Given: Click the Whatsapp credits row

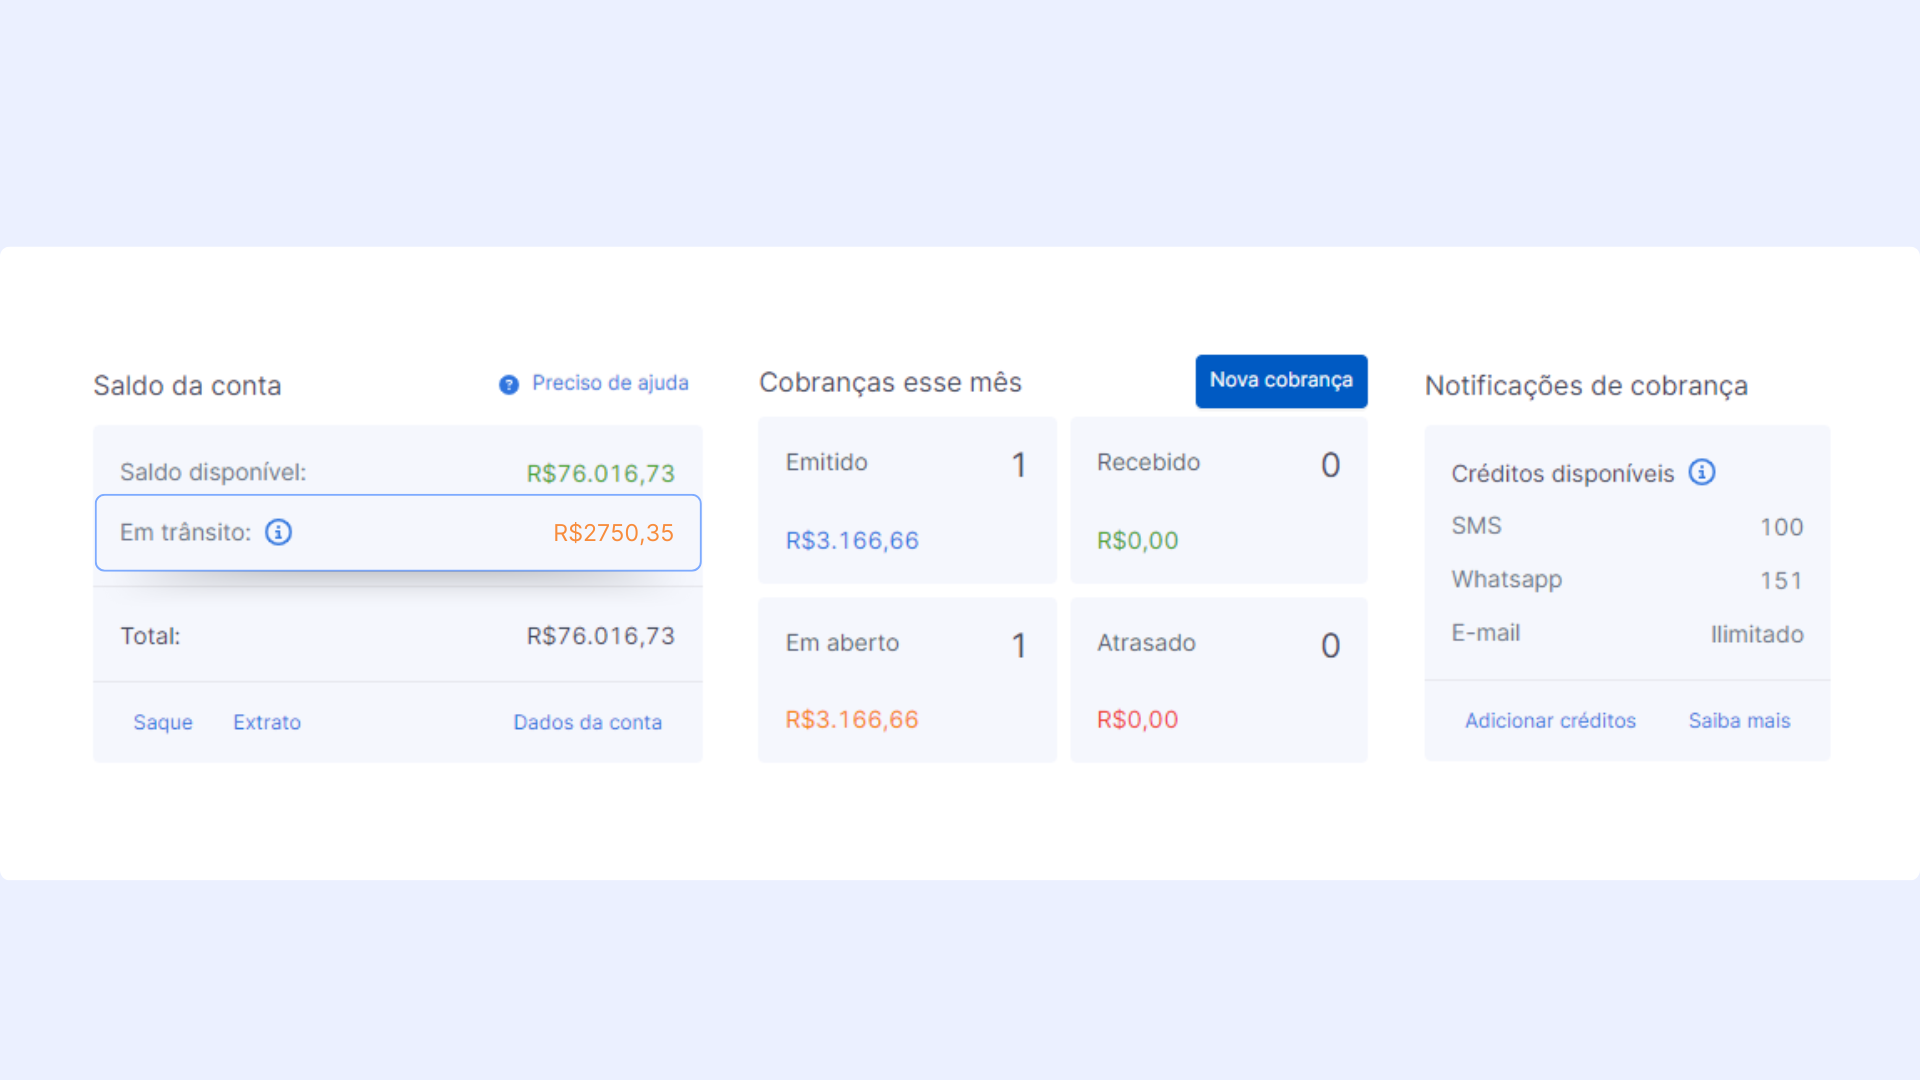Looking at the screenshot, I should (1626, 580).
